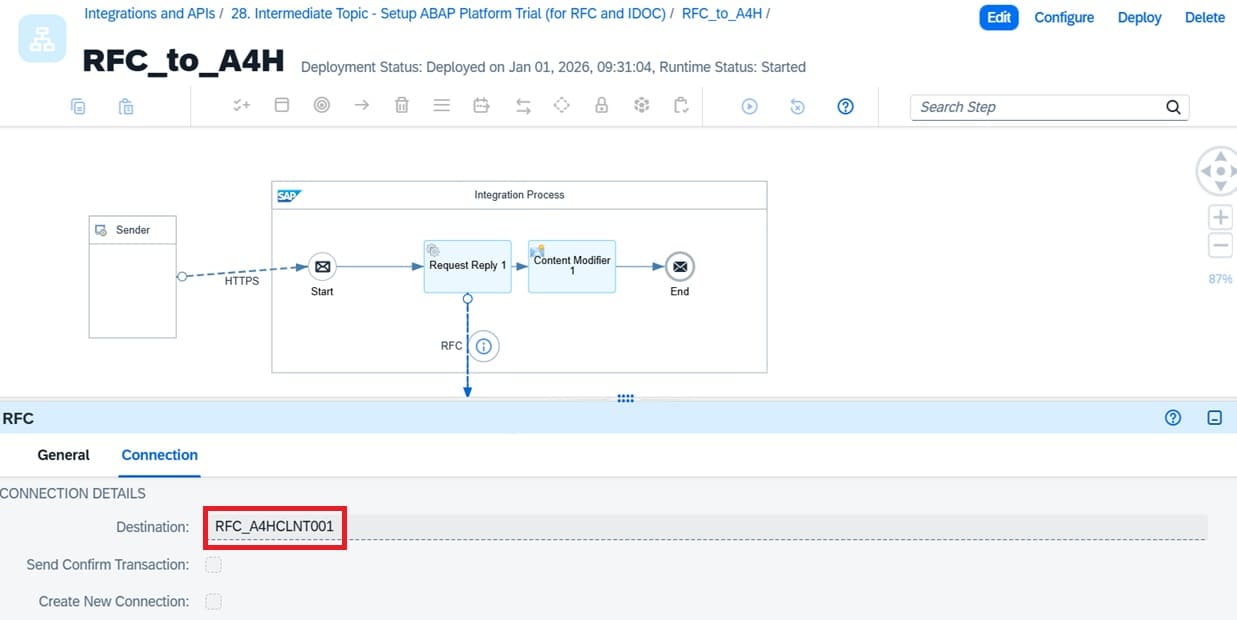The width and height of the screenshot is (1237, 620).
Task: Click the paste icon in the toolbar
Action: coord(126,107)
